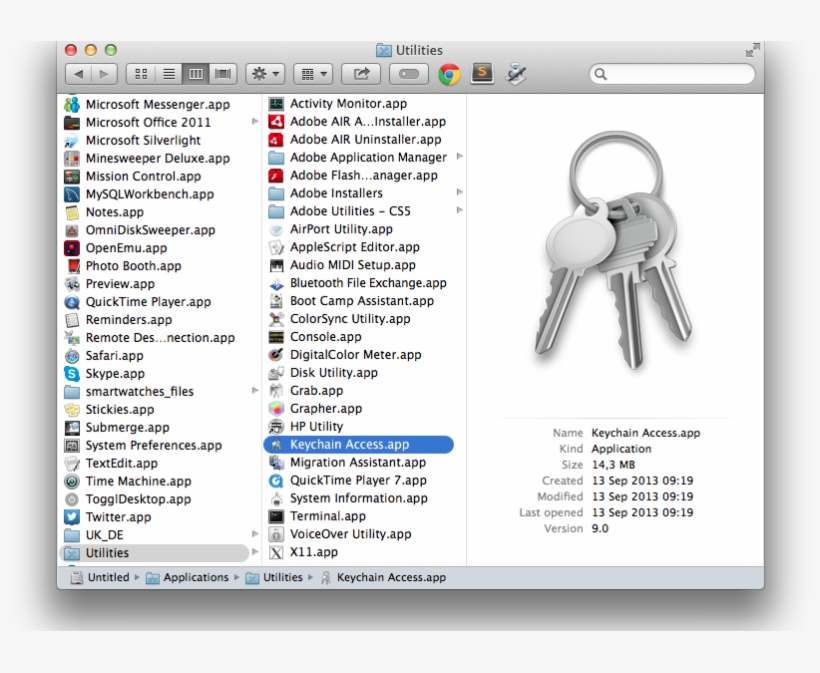820x673 pixels.
Task: Click the VoiceOver Utility.app icon
Action: 276,534
